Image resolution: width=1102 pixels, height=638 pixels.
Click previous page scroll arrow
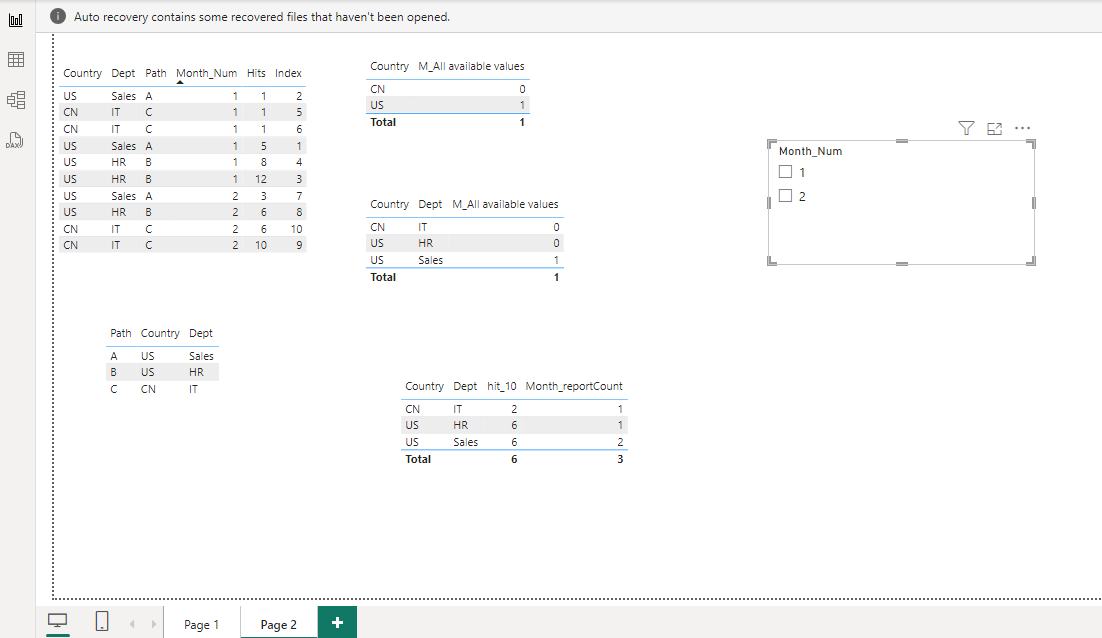(132, 624)
